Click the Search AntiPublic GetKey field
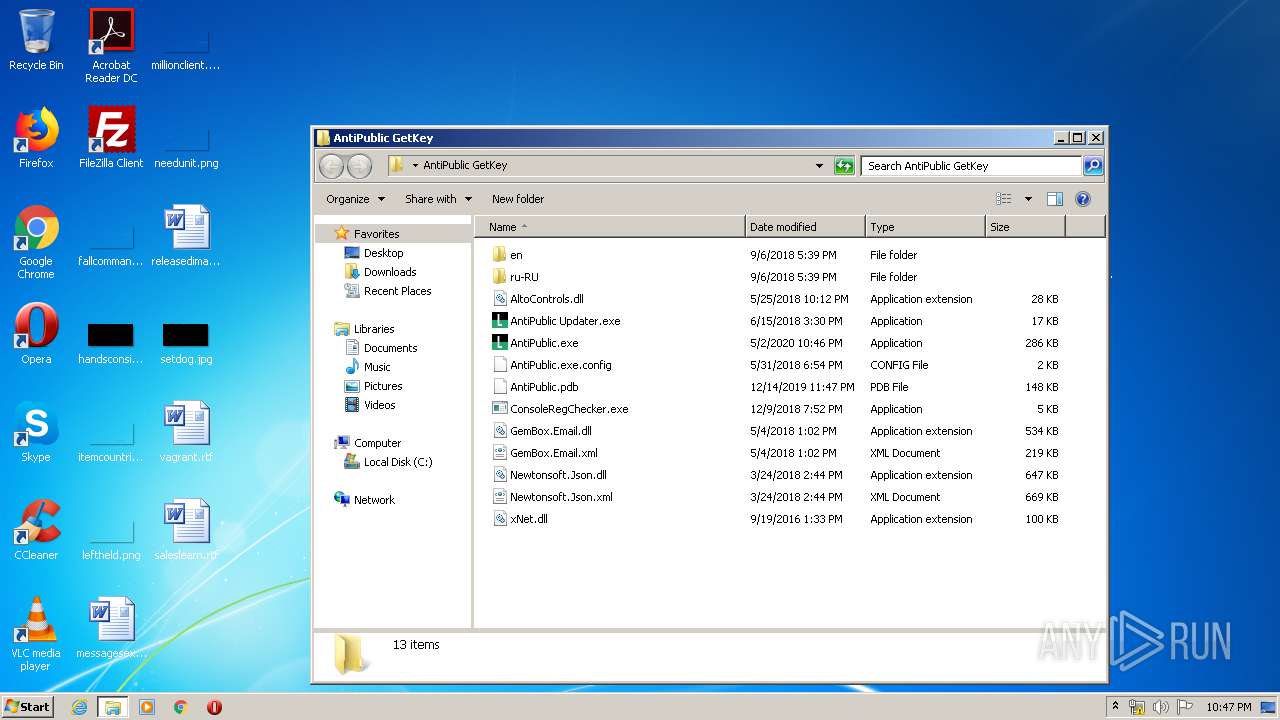The image size is (1280, 720). (x=970, y=166)
